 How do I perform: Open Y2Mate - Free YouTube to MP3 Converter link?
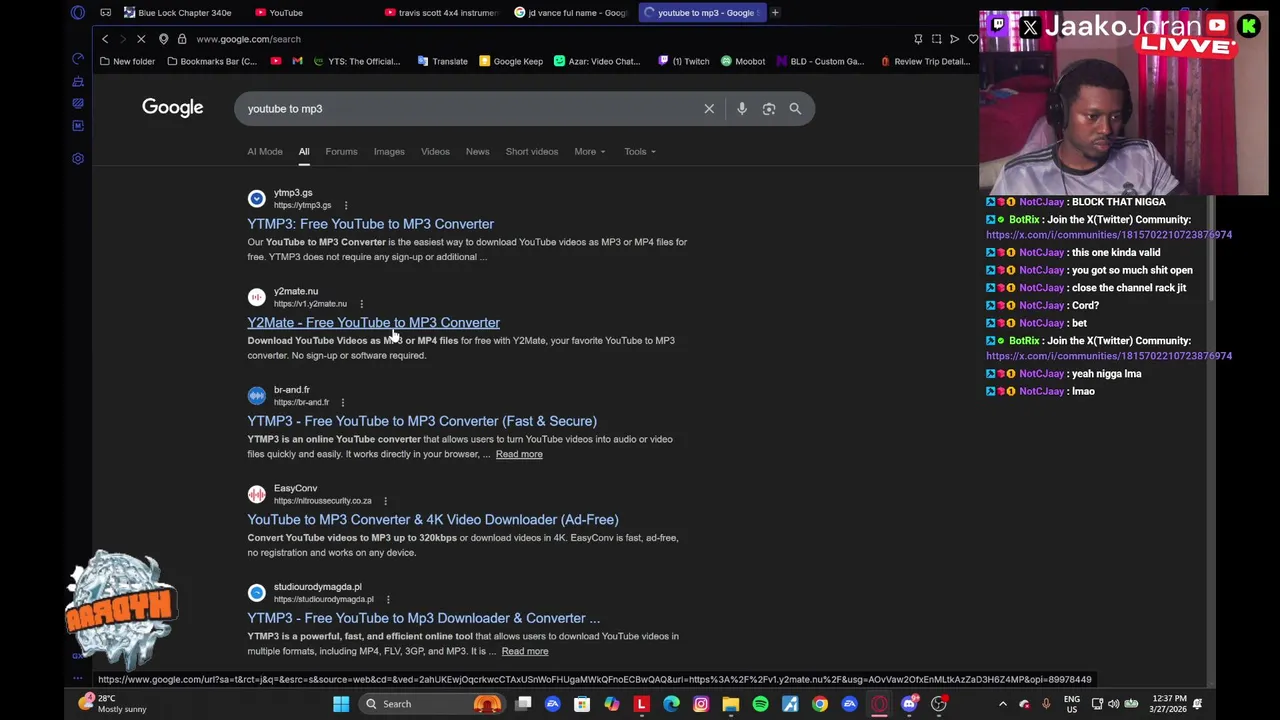click(x=373, y=323)
